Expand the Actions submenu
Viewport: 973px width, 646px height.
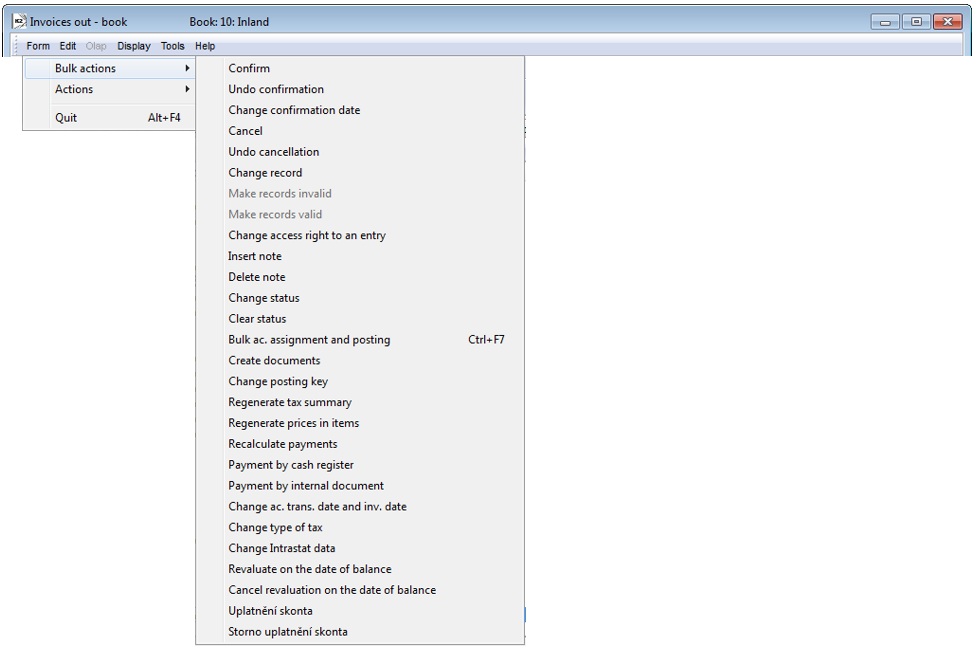click(109, 89)
